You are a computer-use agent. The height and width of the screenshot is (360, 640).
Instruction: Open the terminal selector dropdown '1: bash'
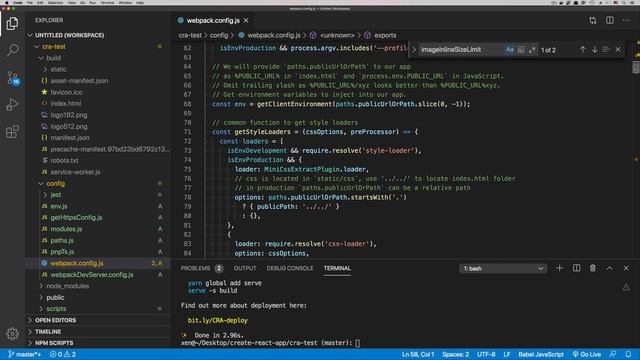coord(503,268)
